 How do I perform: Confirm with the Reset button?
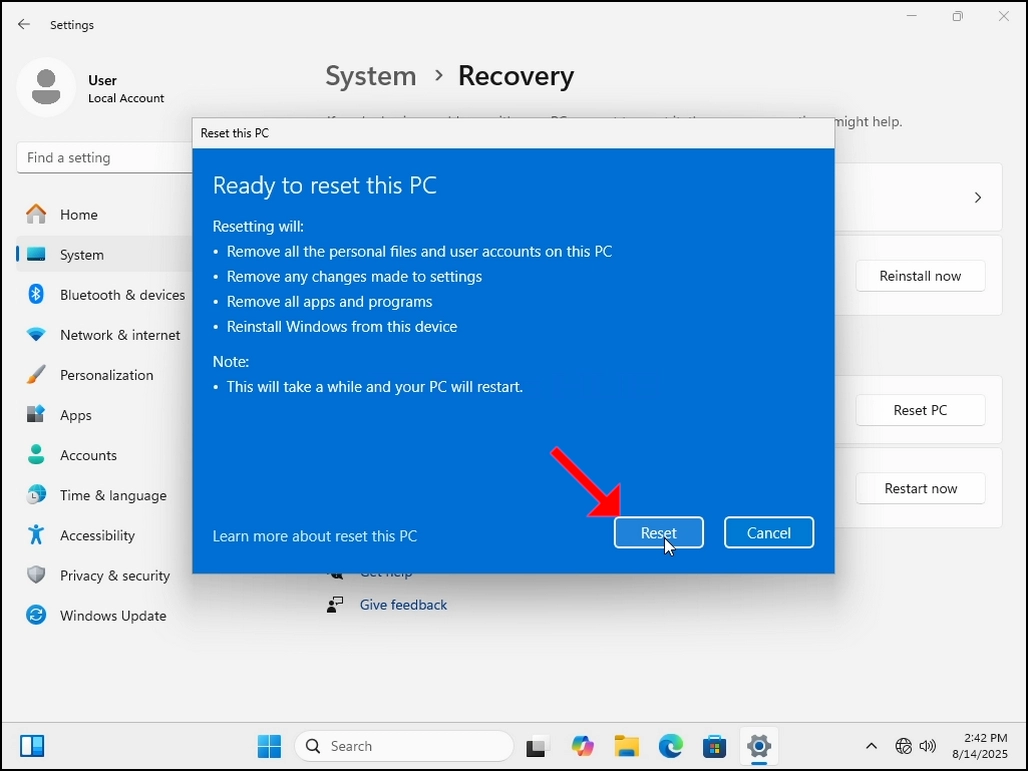tap(658, 532)
